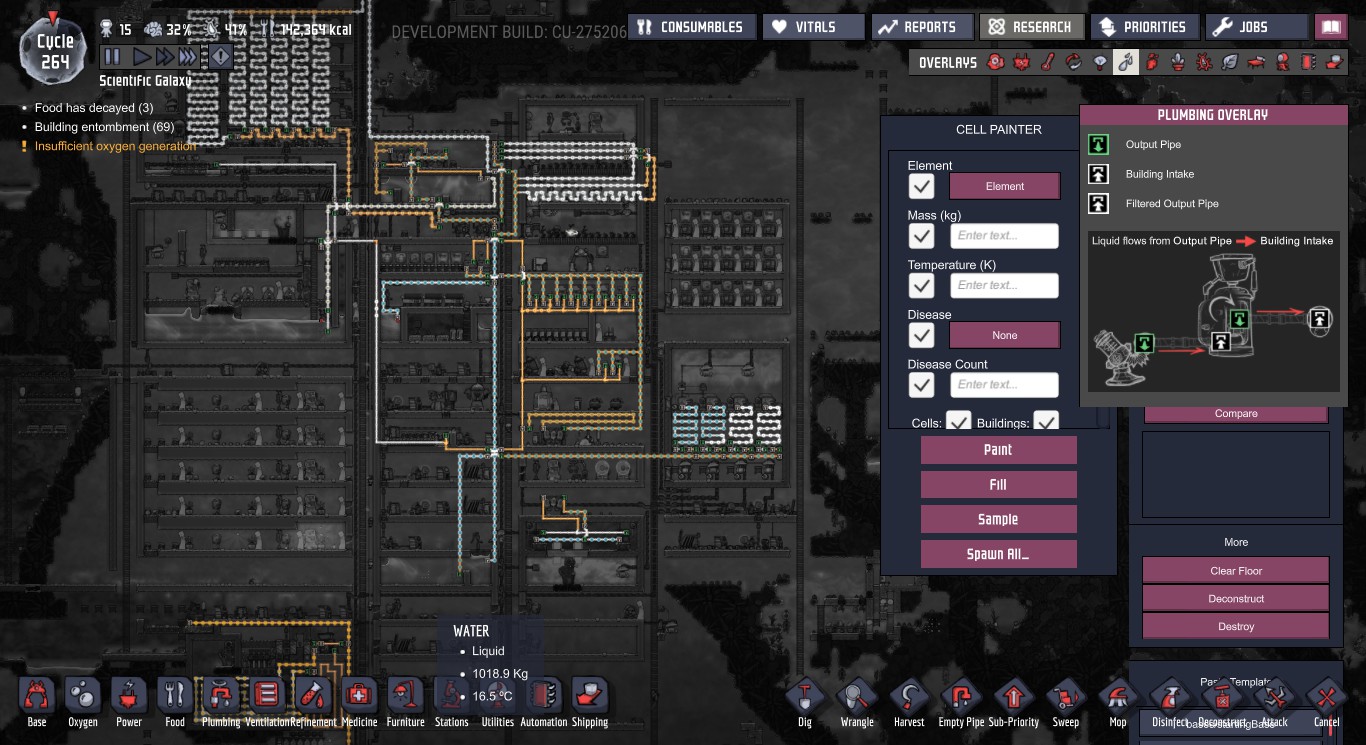Image resolution: width=1366 pixels, height=745 pixels.
Task: Toggle the Disease checkbox
Action: point(922,335)
